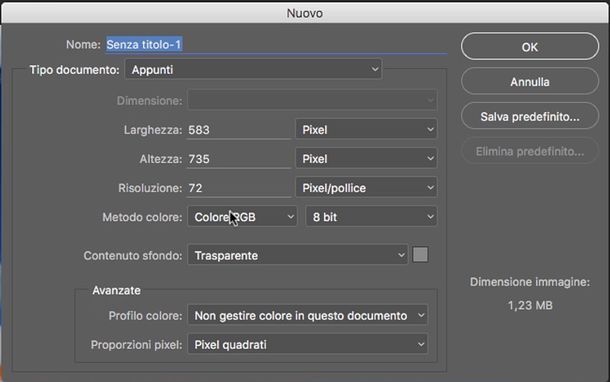This screenshot has width=610, height=382.
Task: Click the Nuovo dialog title
Action: pos(305,13)
